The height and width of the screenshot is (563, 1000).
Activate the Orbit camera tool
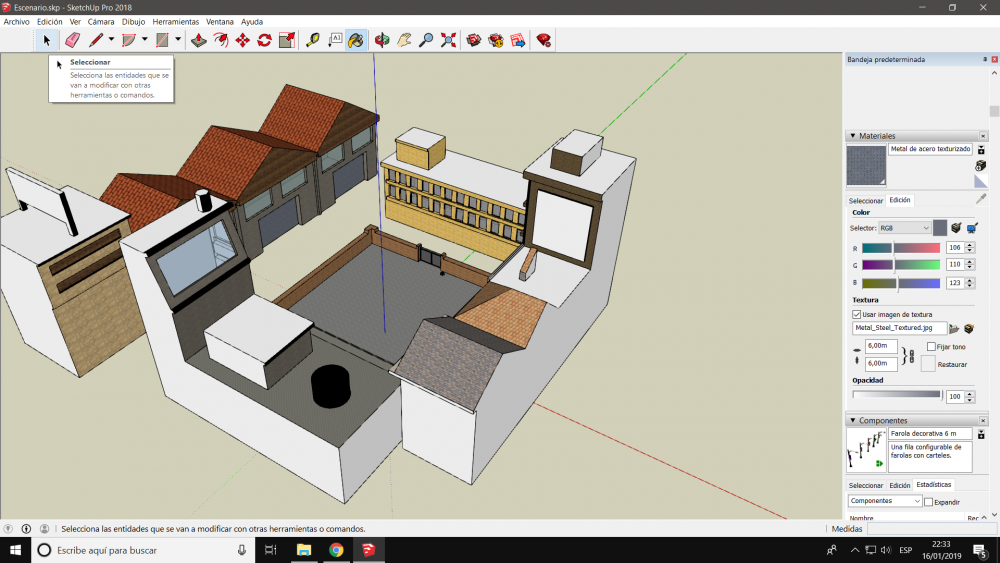[x=382, y=40]
